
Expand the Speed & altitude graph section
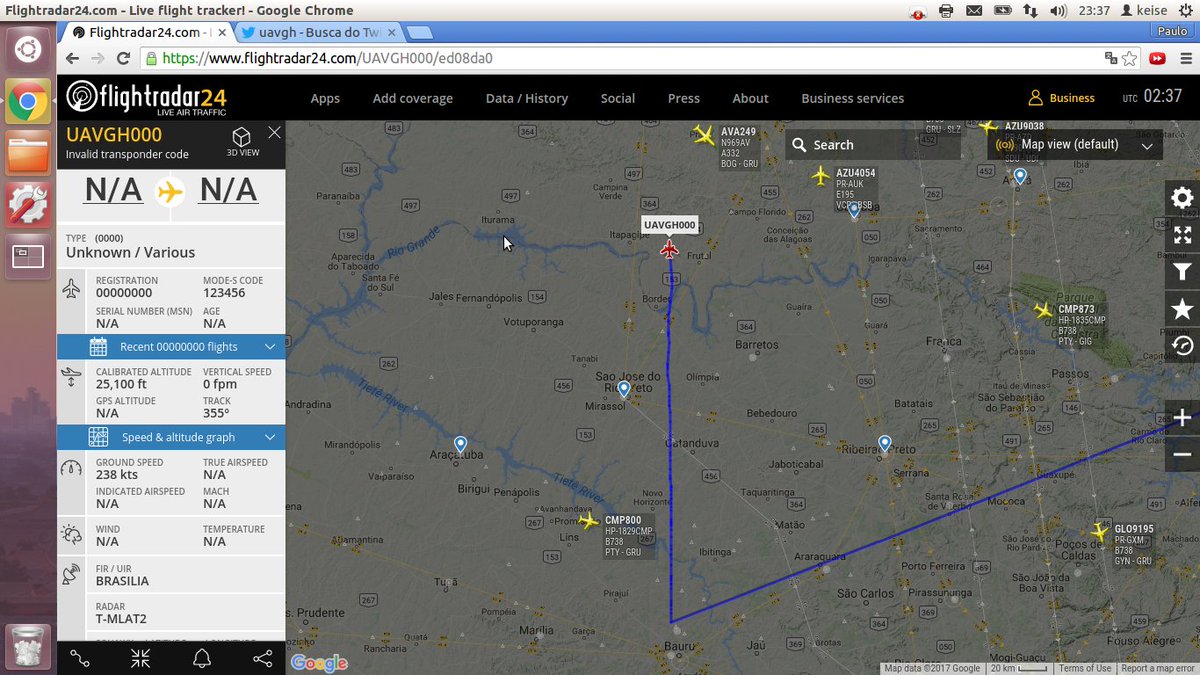pos(171,437)
